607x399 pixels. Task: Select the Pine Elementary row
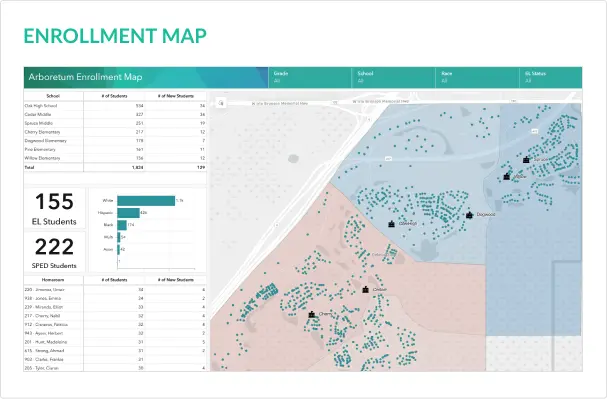point(115,149)
